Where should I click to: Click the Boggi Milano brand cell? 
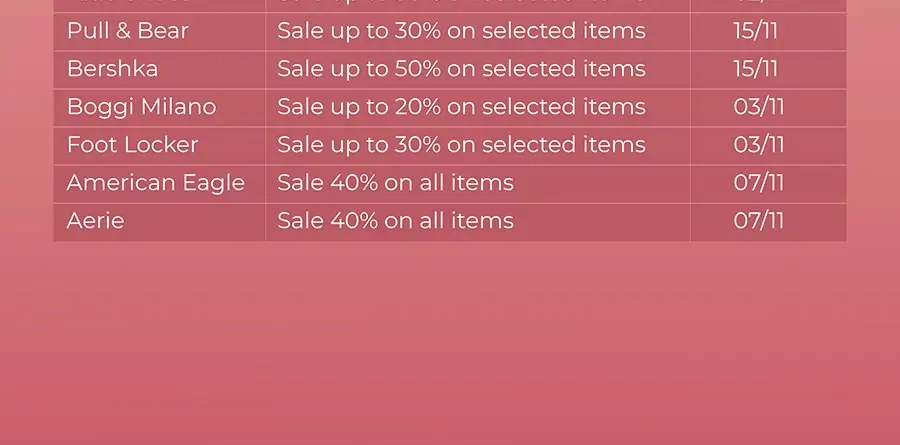click(x=160, y=107)
